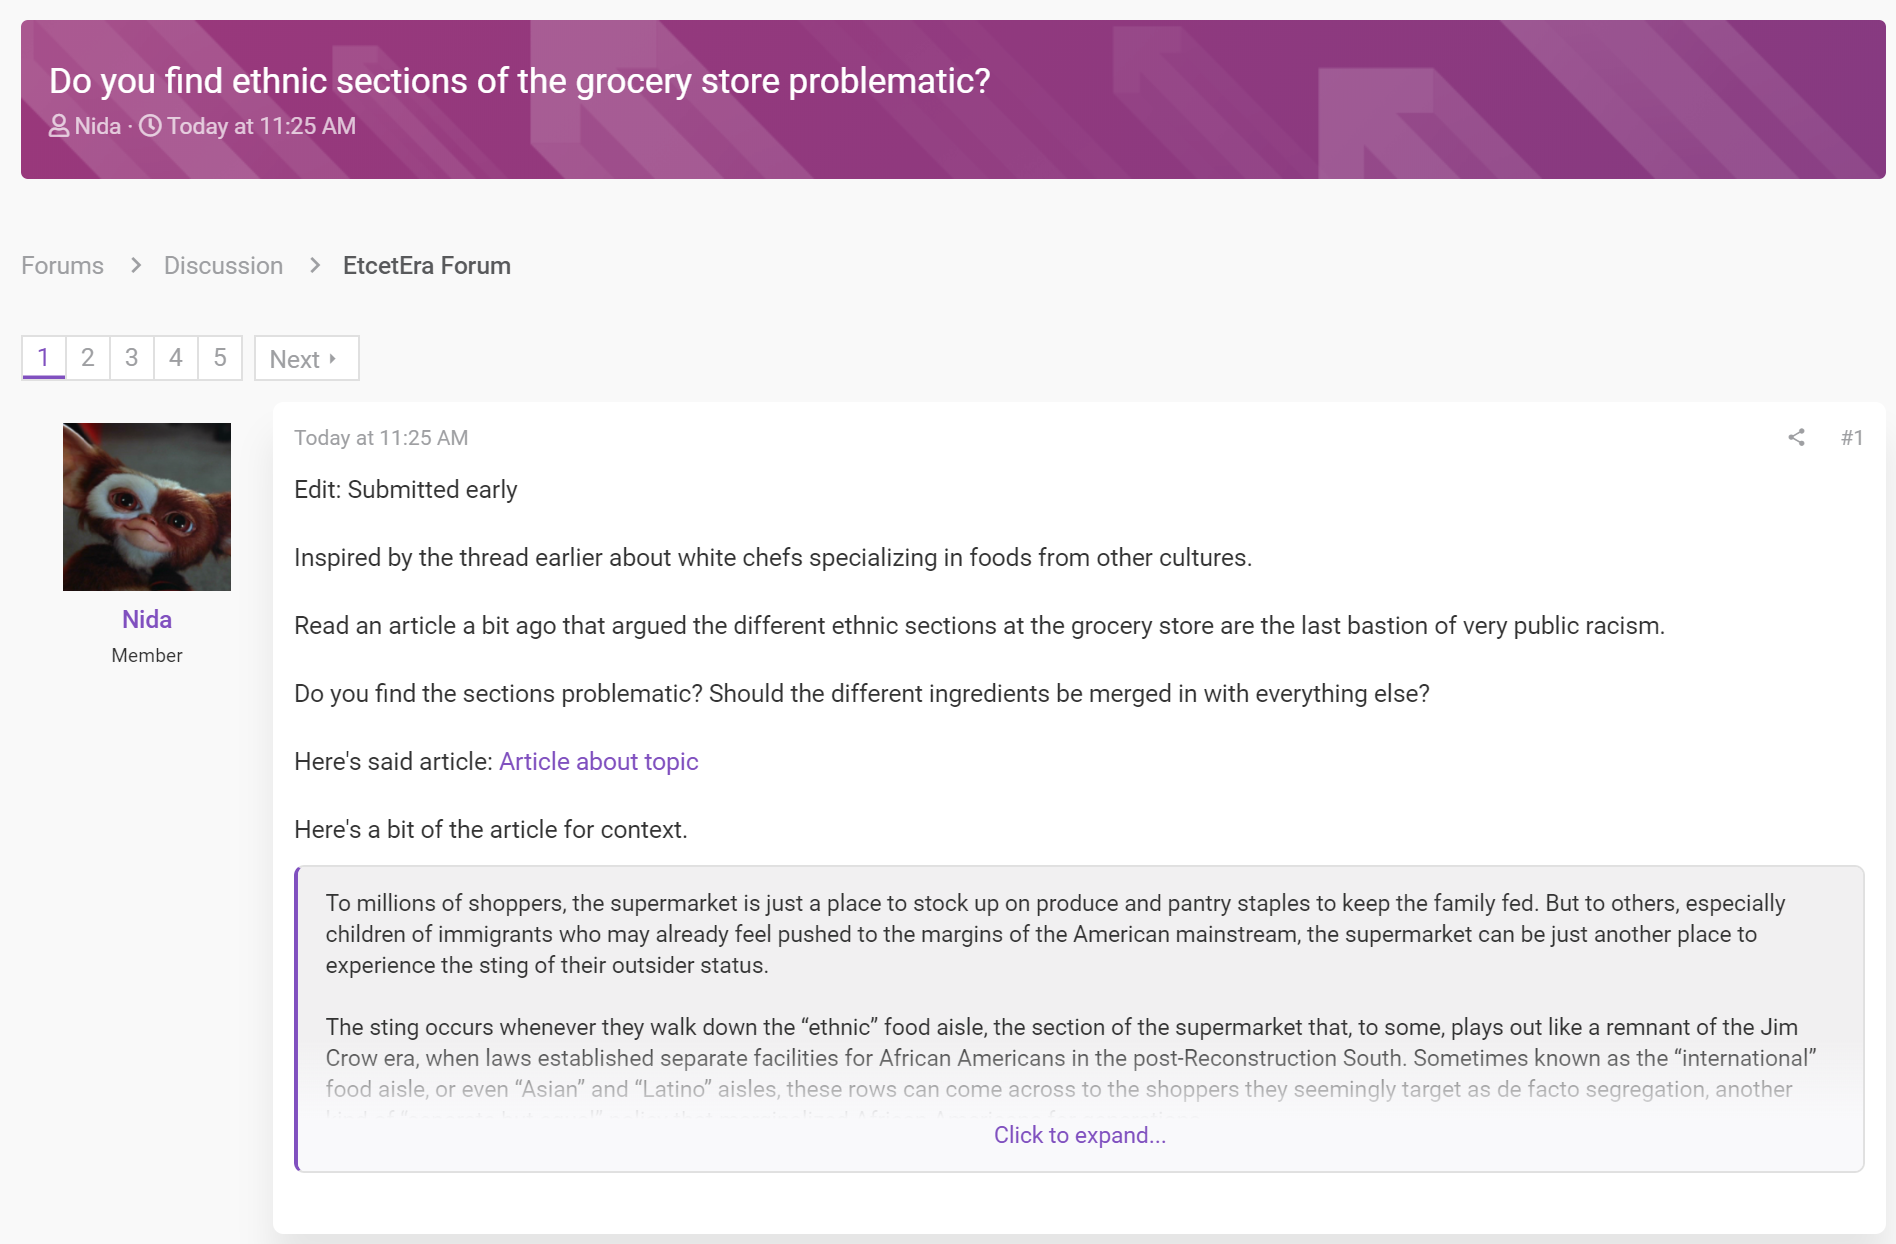This screenshot has width=1896, height=1244.
Task: Go to the Discussion breadcrumb
Action: [x=223, y=265]
